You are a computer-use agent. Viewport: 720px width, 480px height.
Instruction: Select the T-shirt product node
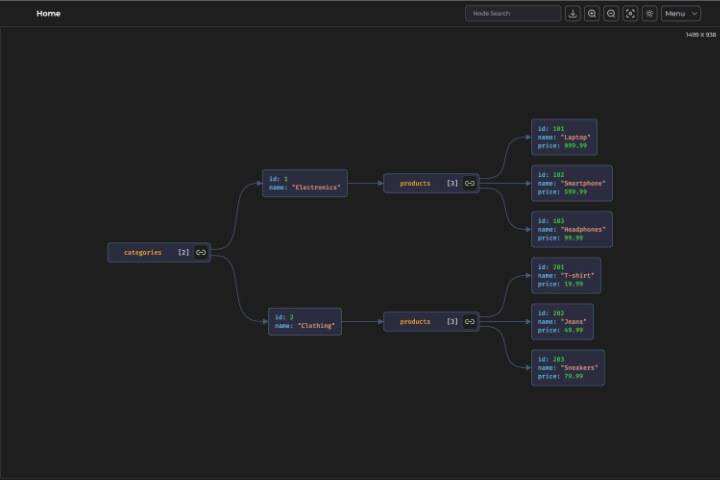pyautogui.click(x=566, y=275)
